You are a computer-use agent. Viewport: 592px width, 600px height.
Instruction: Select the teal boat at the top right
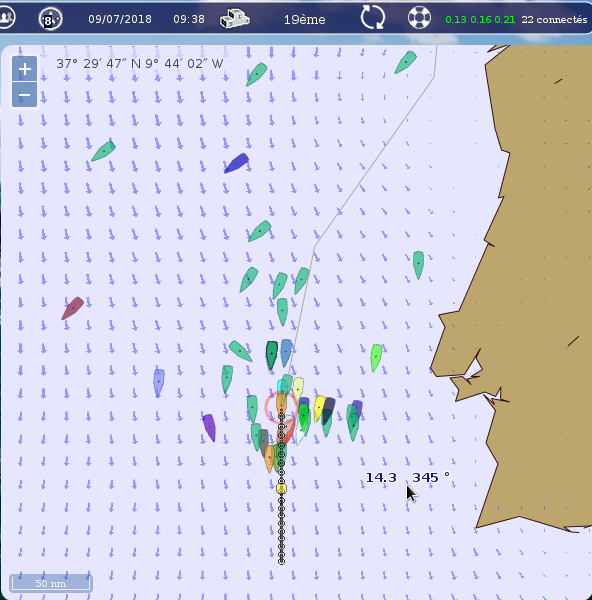[406, 62]
